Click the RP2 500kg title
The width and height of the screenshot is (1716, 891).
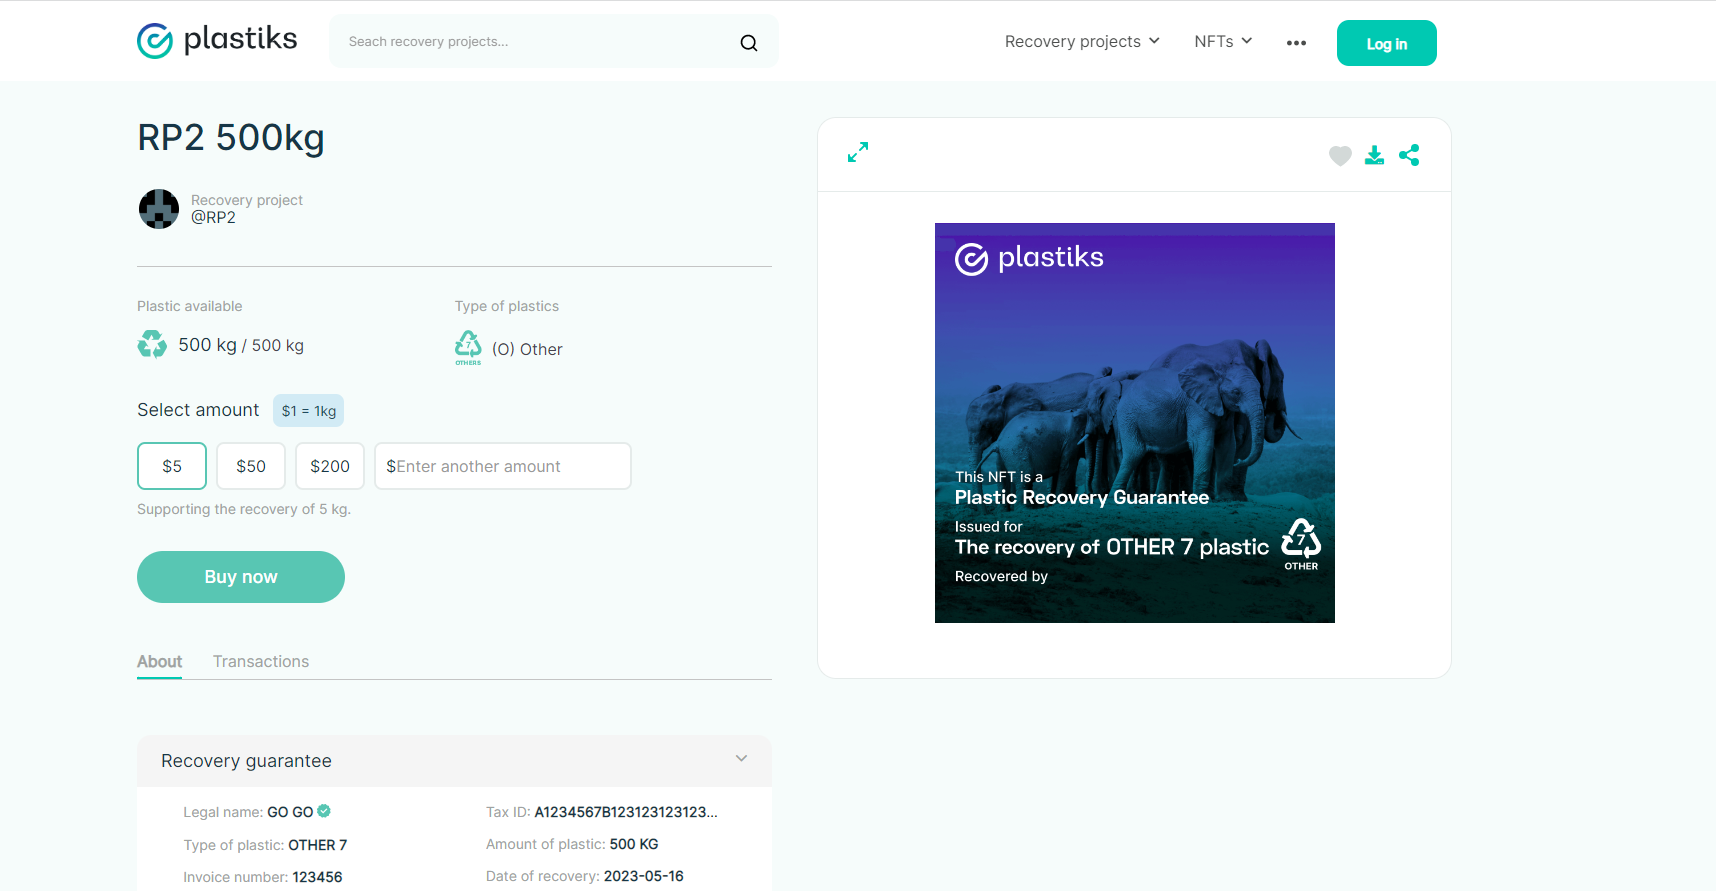(x=231, y=138)
